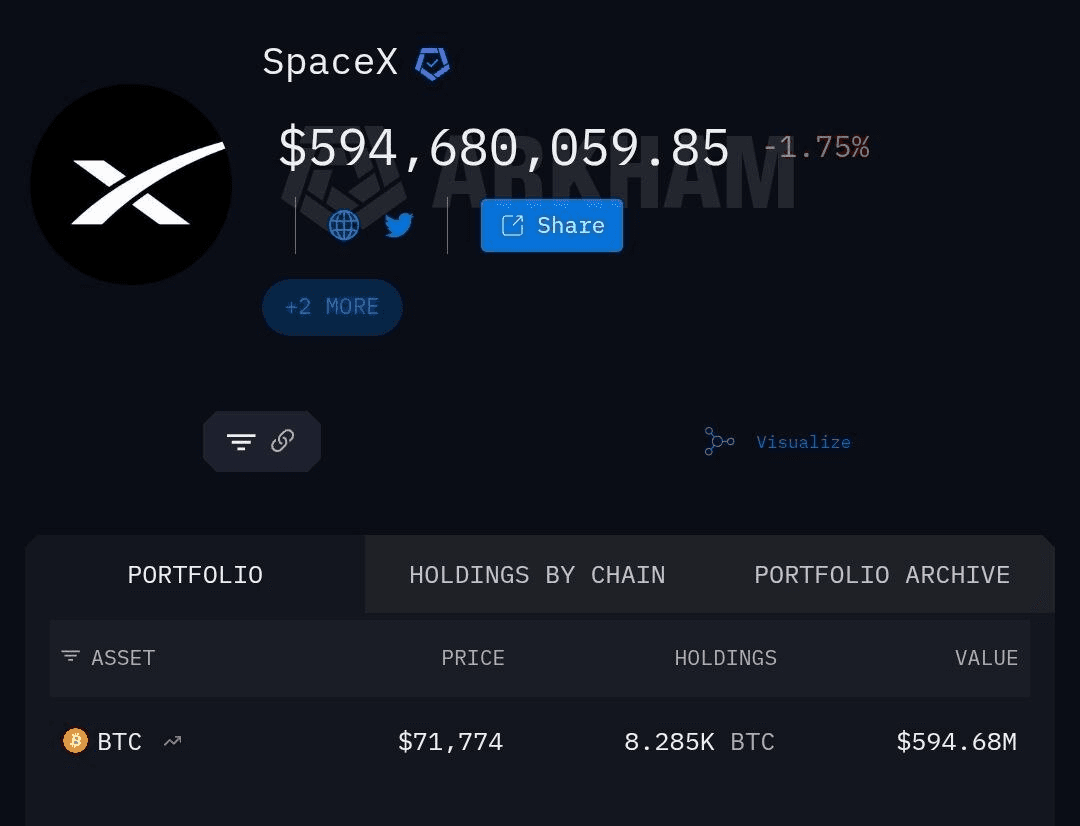Open the filter lines icon
The image size is (1080, 826).
(241, 441)
